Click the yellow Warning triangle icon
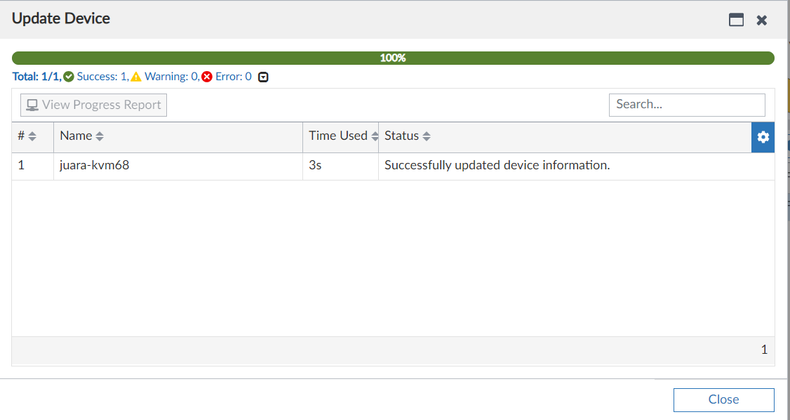 coord(136,76)
